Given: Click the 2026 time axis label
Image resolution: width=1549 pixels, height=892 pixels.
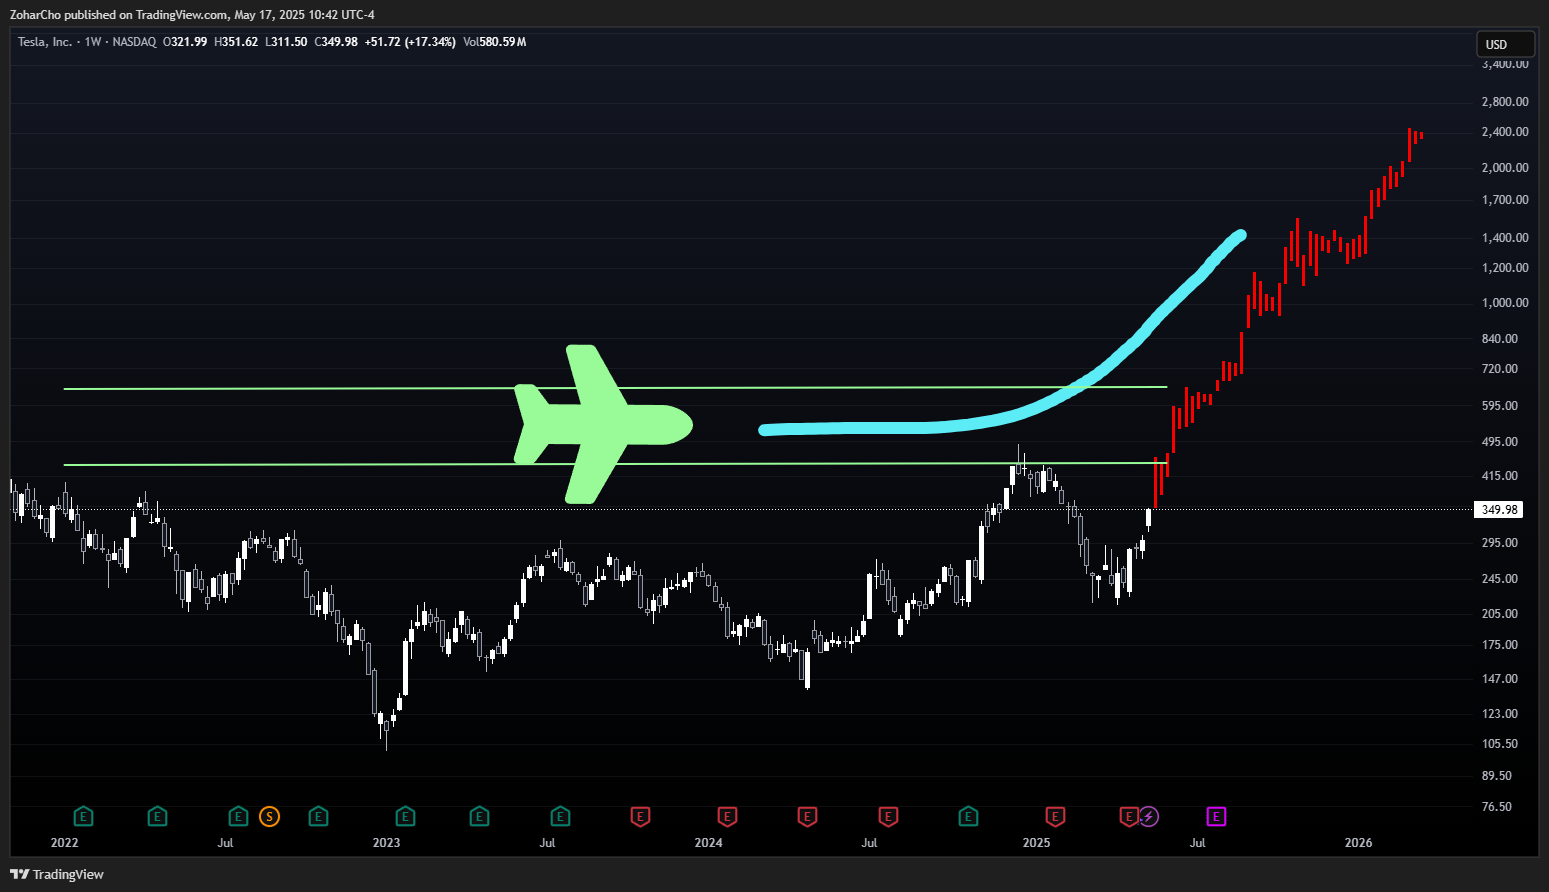Looking at the screenshot, I should [x=1358, y=843].
